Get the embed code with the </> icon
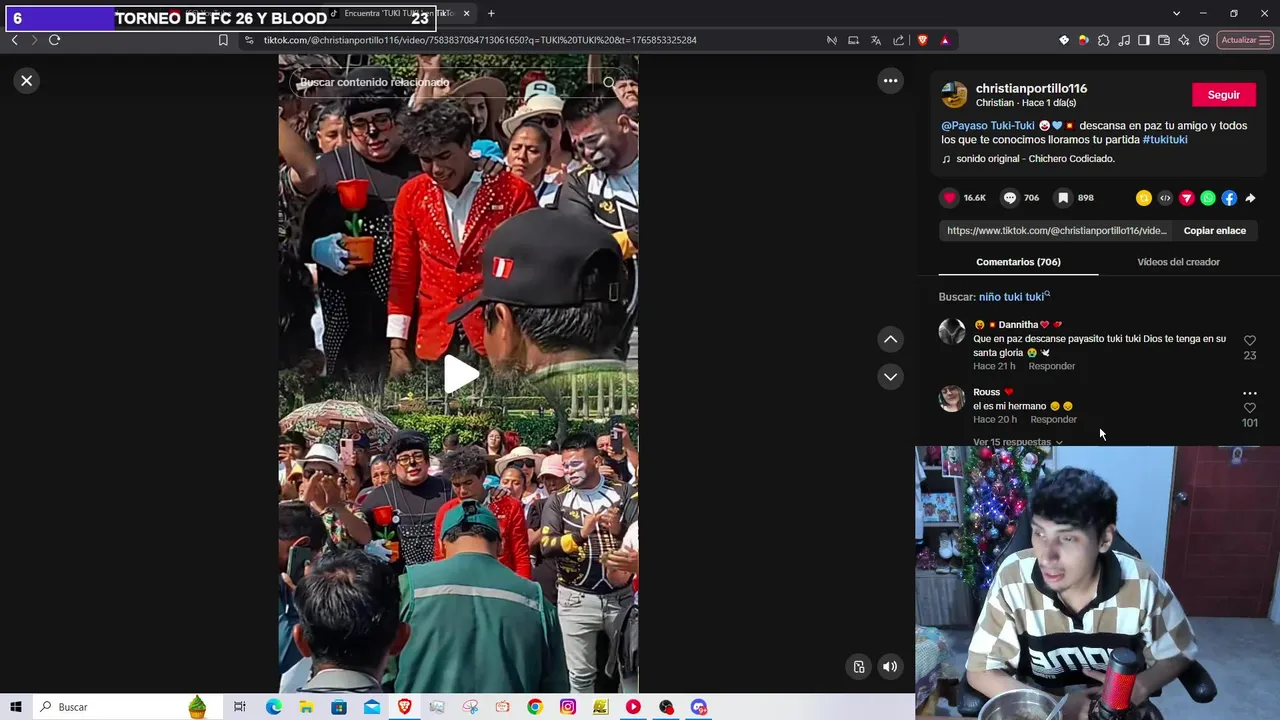The height and width of the screenshot is (720, 1280). point(1165,198)
